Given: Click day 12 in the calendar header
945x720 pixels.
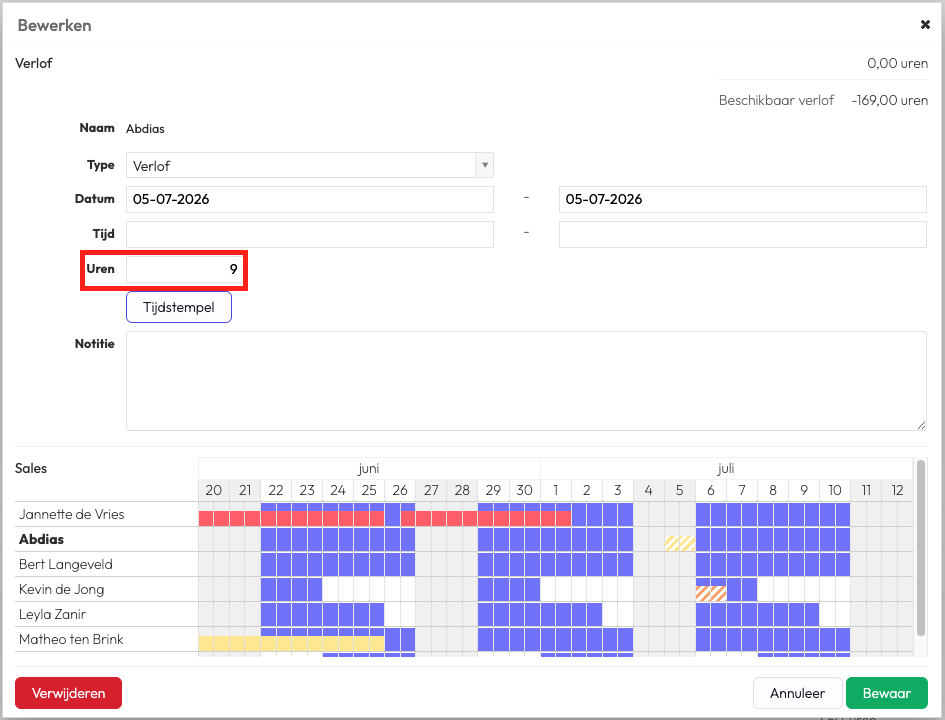Looking at the screenshot, I should point(897,490).
